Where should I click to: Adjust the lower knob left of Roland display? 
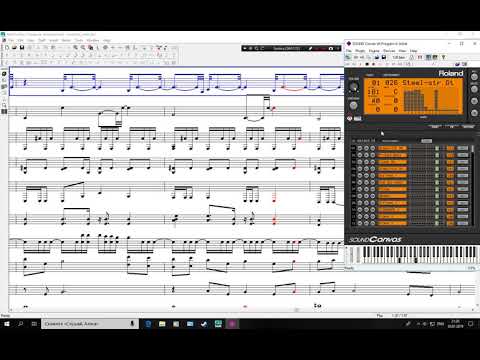pyautogui.click(x=354, y=105)
